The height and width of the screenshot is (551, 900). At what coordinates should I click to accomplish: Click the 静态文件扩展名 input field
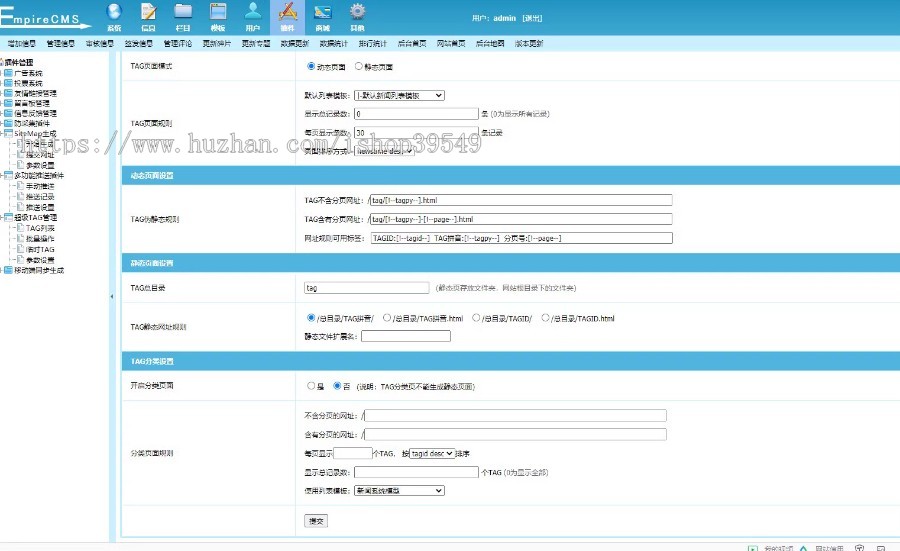406,336
